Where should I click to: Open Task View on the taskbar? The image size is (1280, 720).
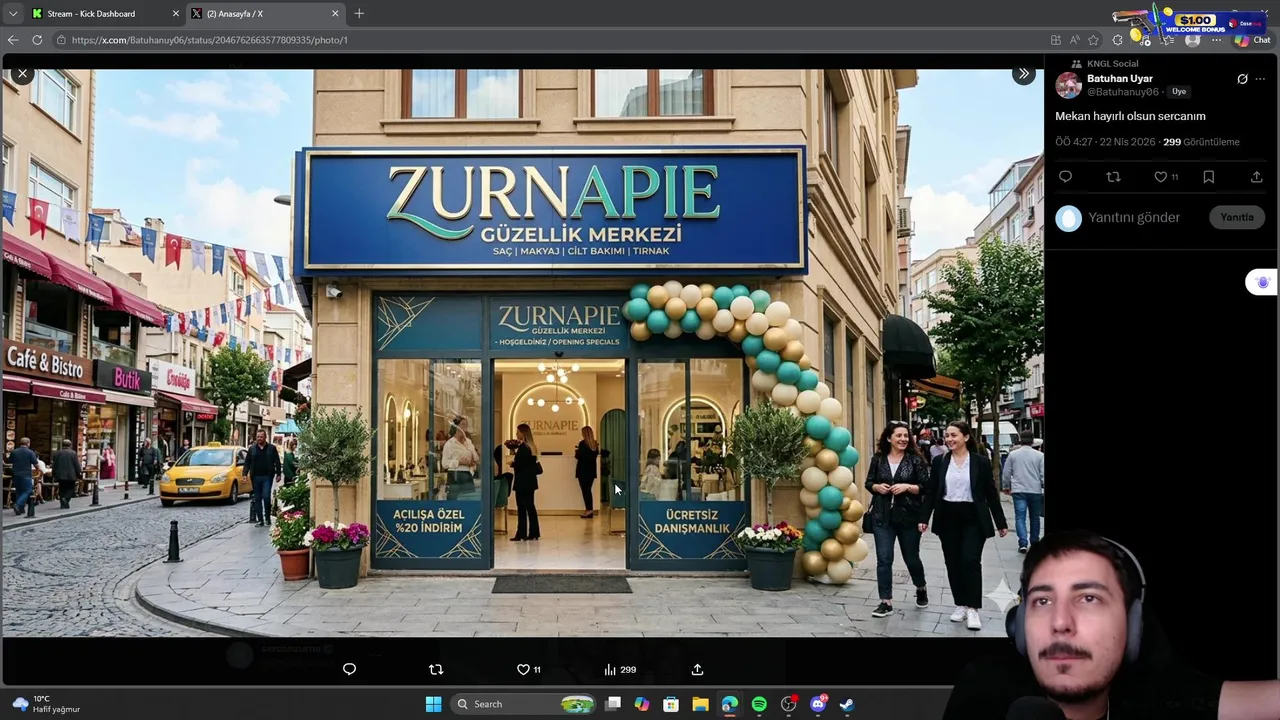[x=613, y=704]
